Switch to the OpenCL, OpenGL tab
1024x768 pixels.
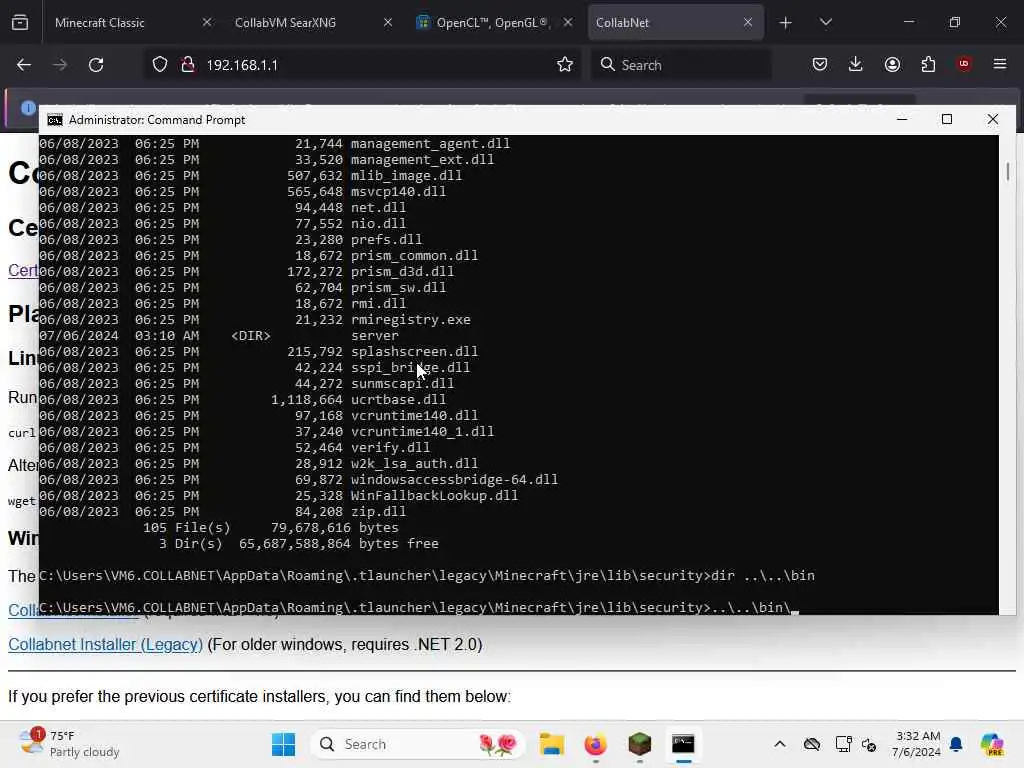493,23
